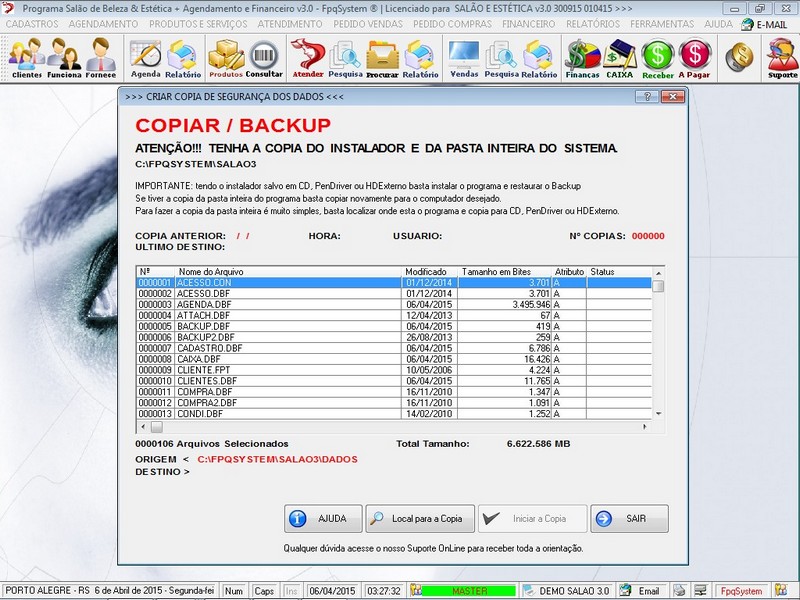Click file list scroll up arrow
This screenshot has width=800, height=600.
point(658,273)
